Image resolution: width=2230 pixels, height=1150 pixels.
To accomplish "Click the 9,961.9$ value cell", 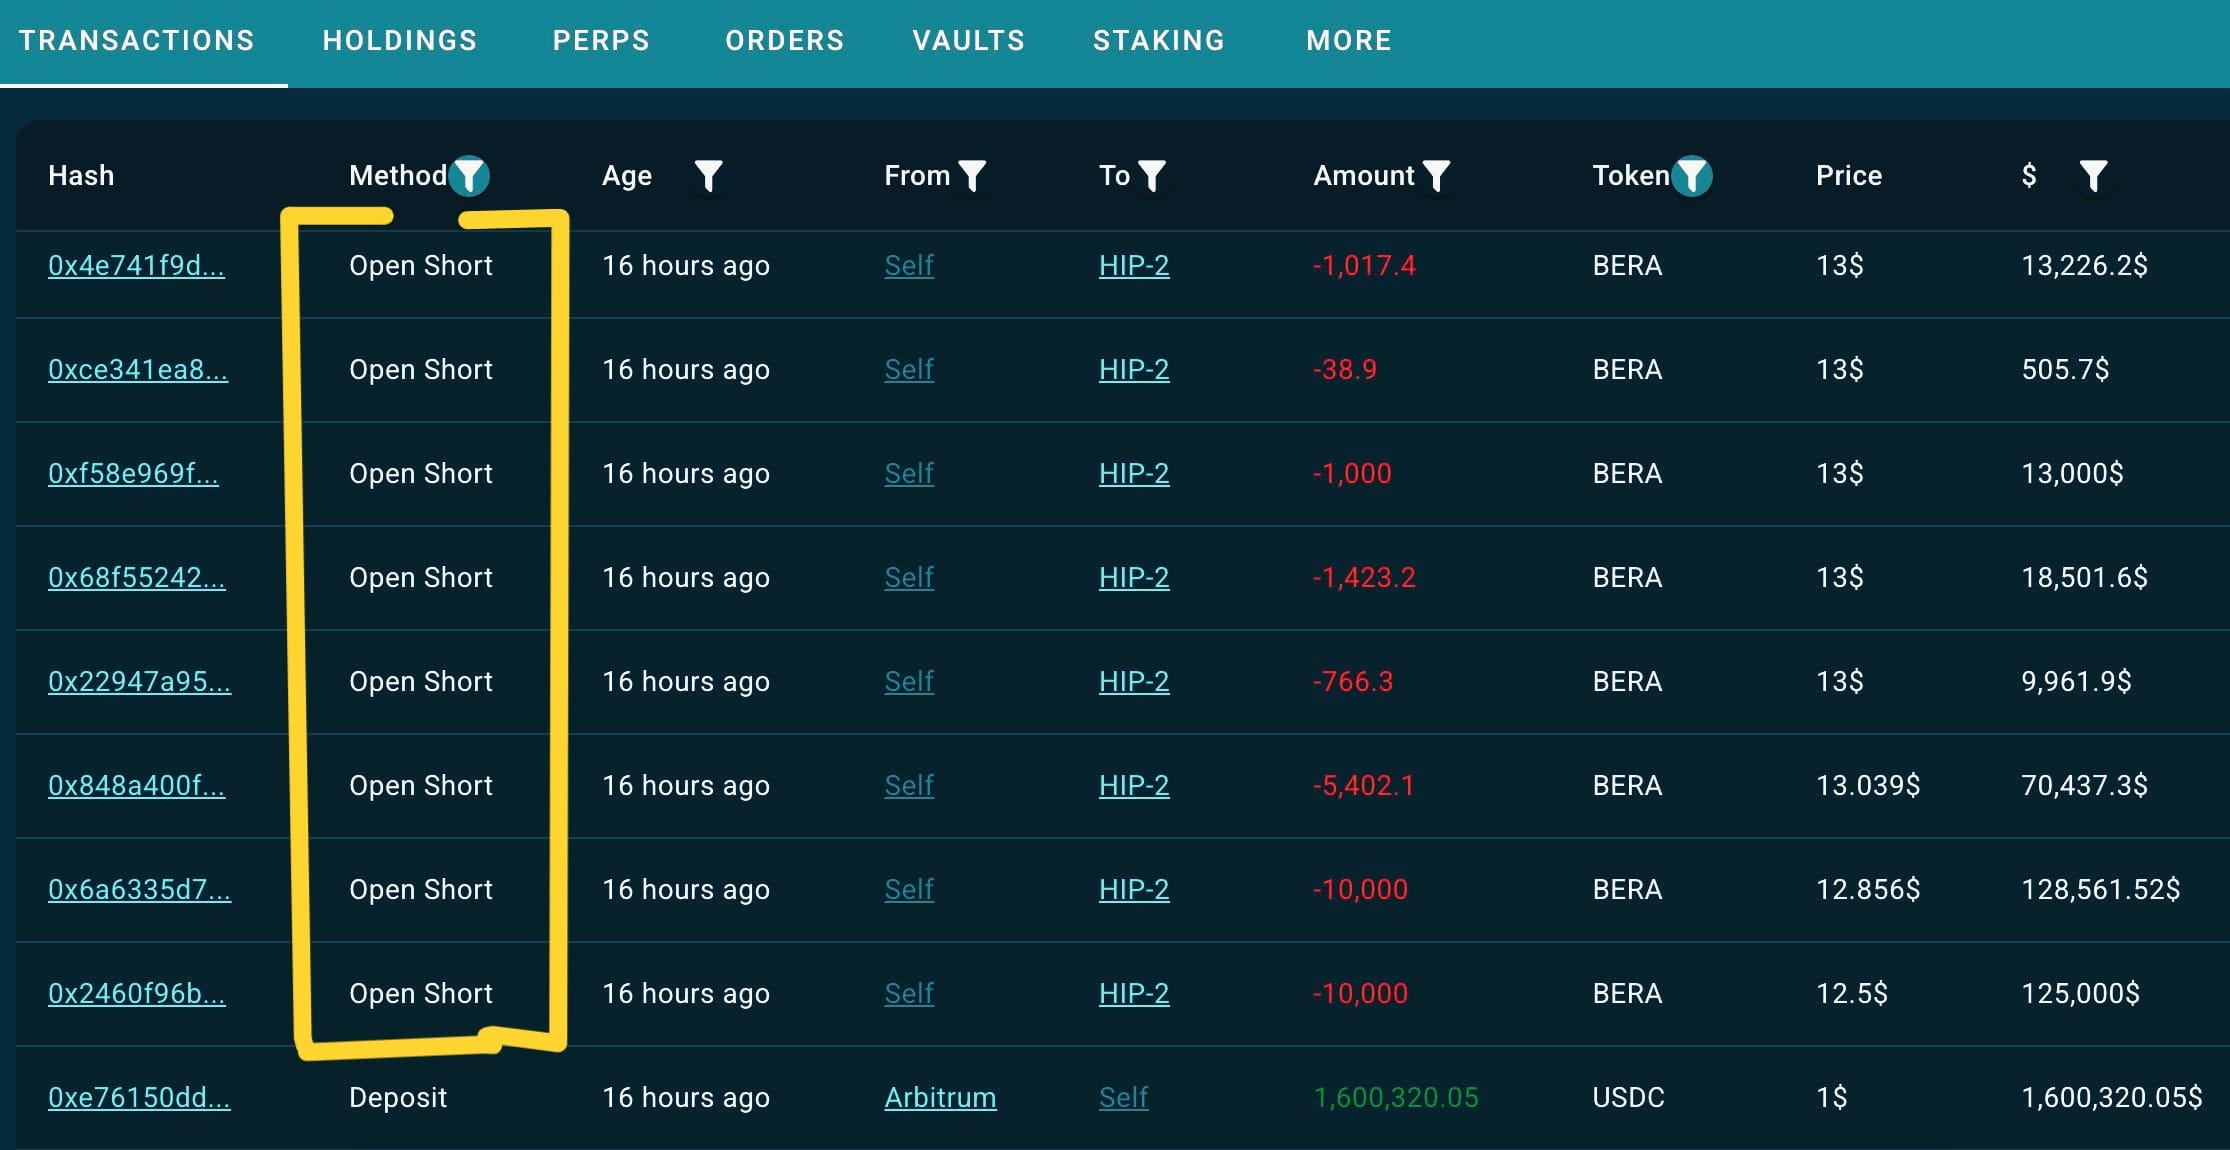I will 2077,682.
